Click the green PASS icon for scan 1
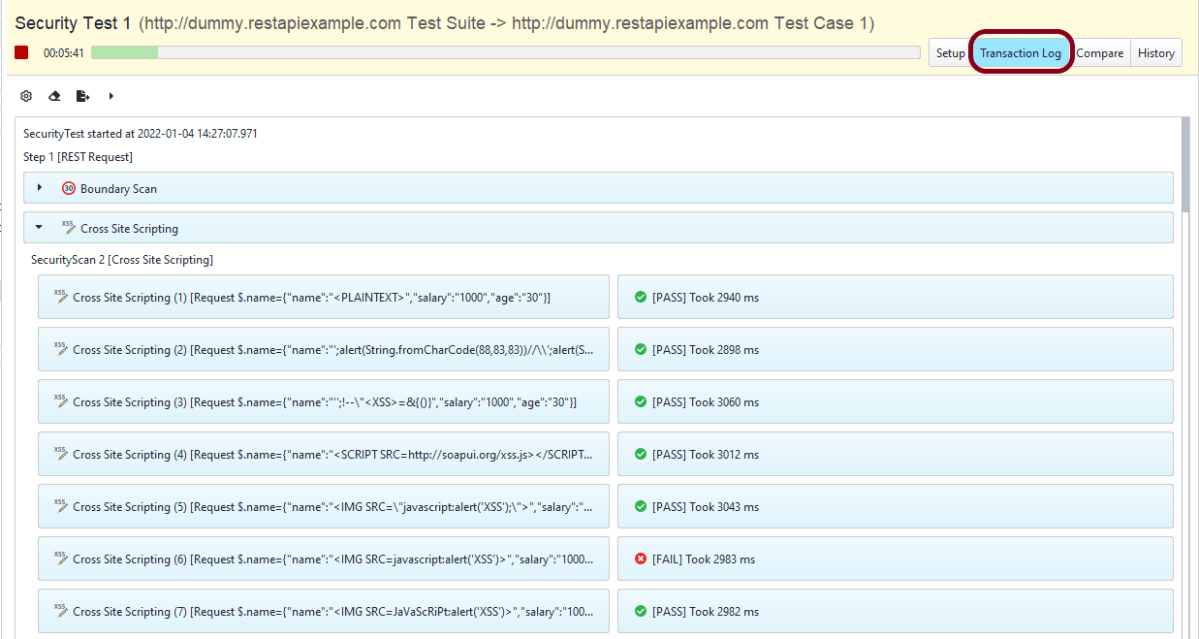 pos(640,297)
